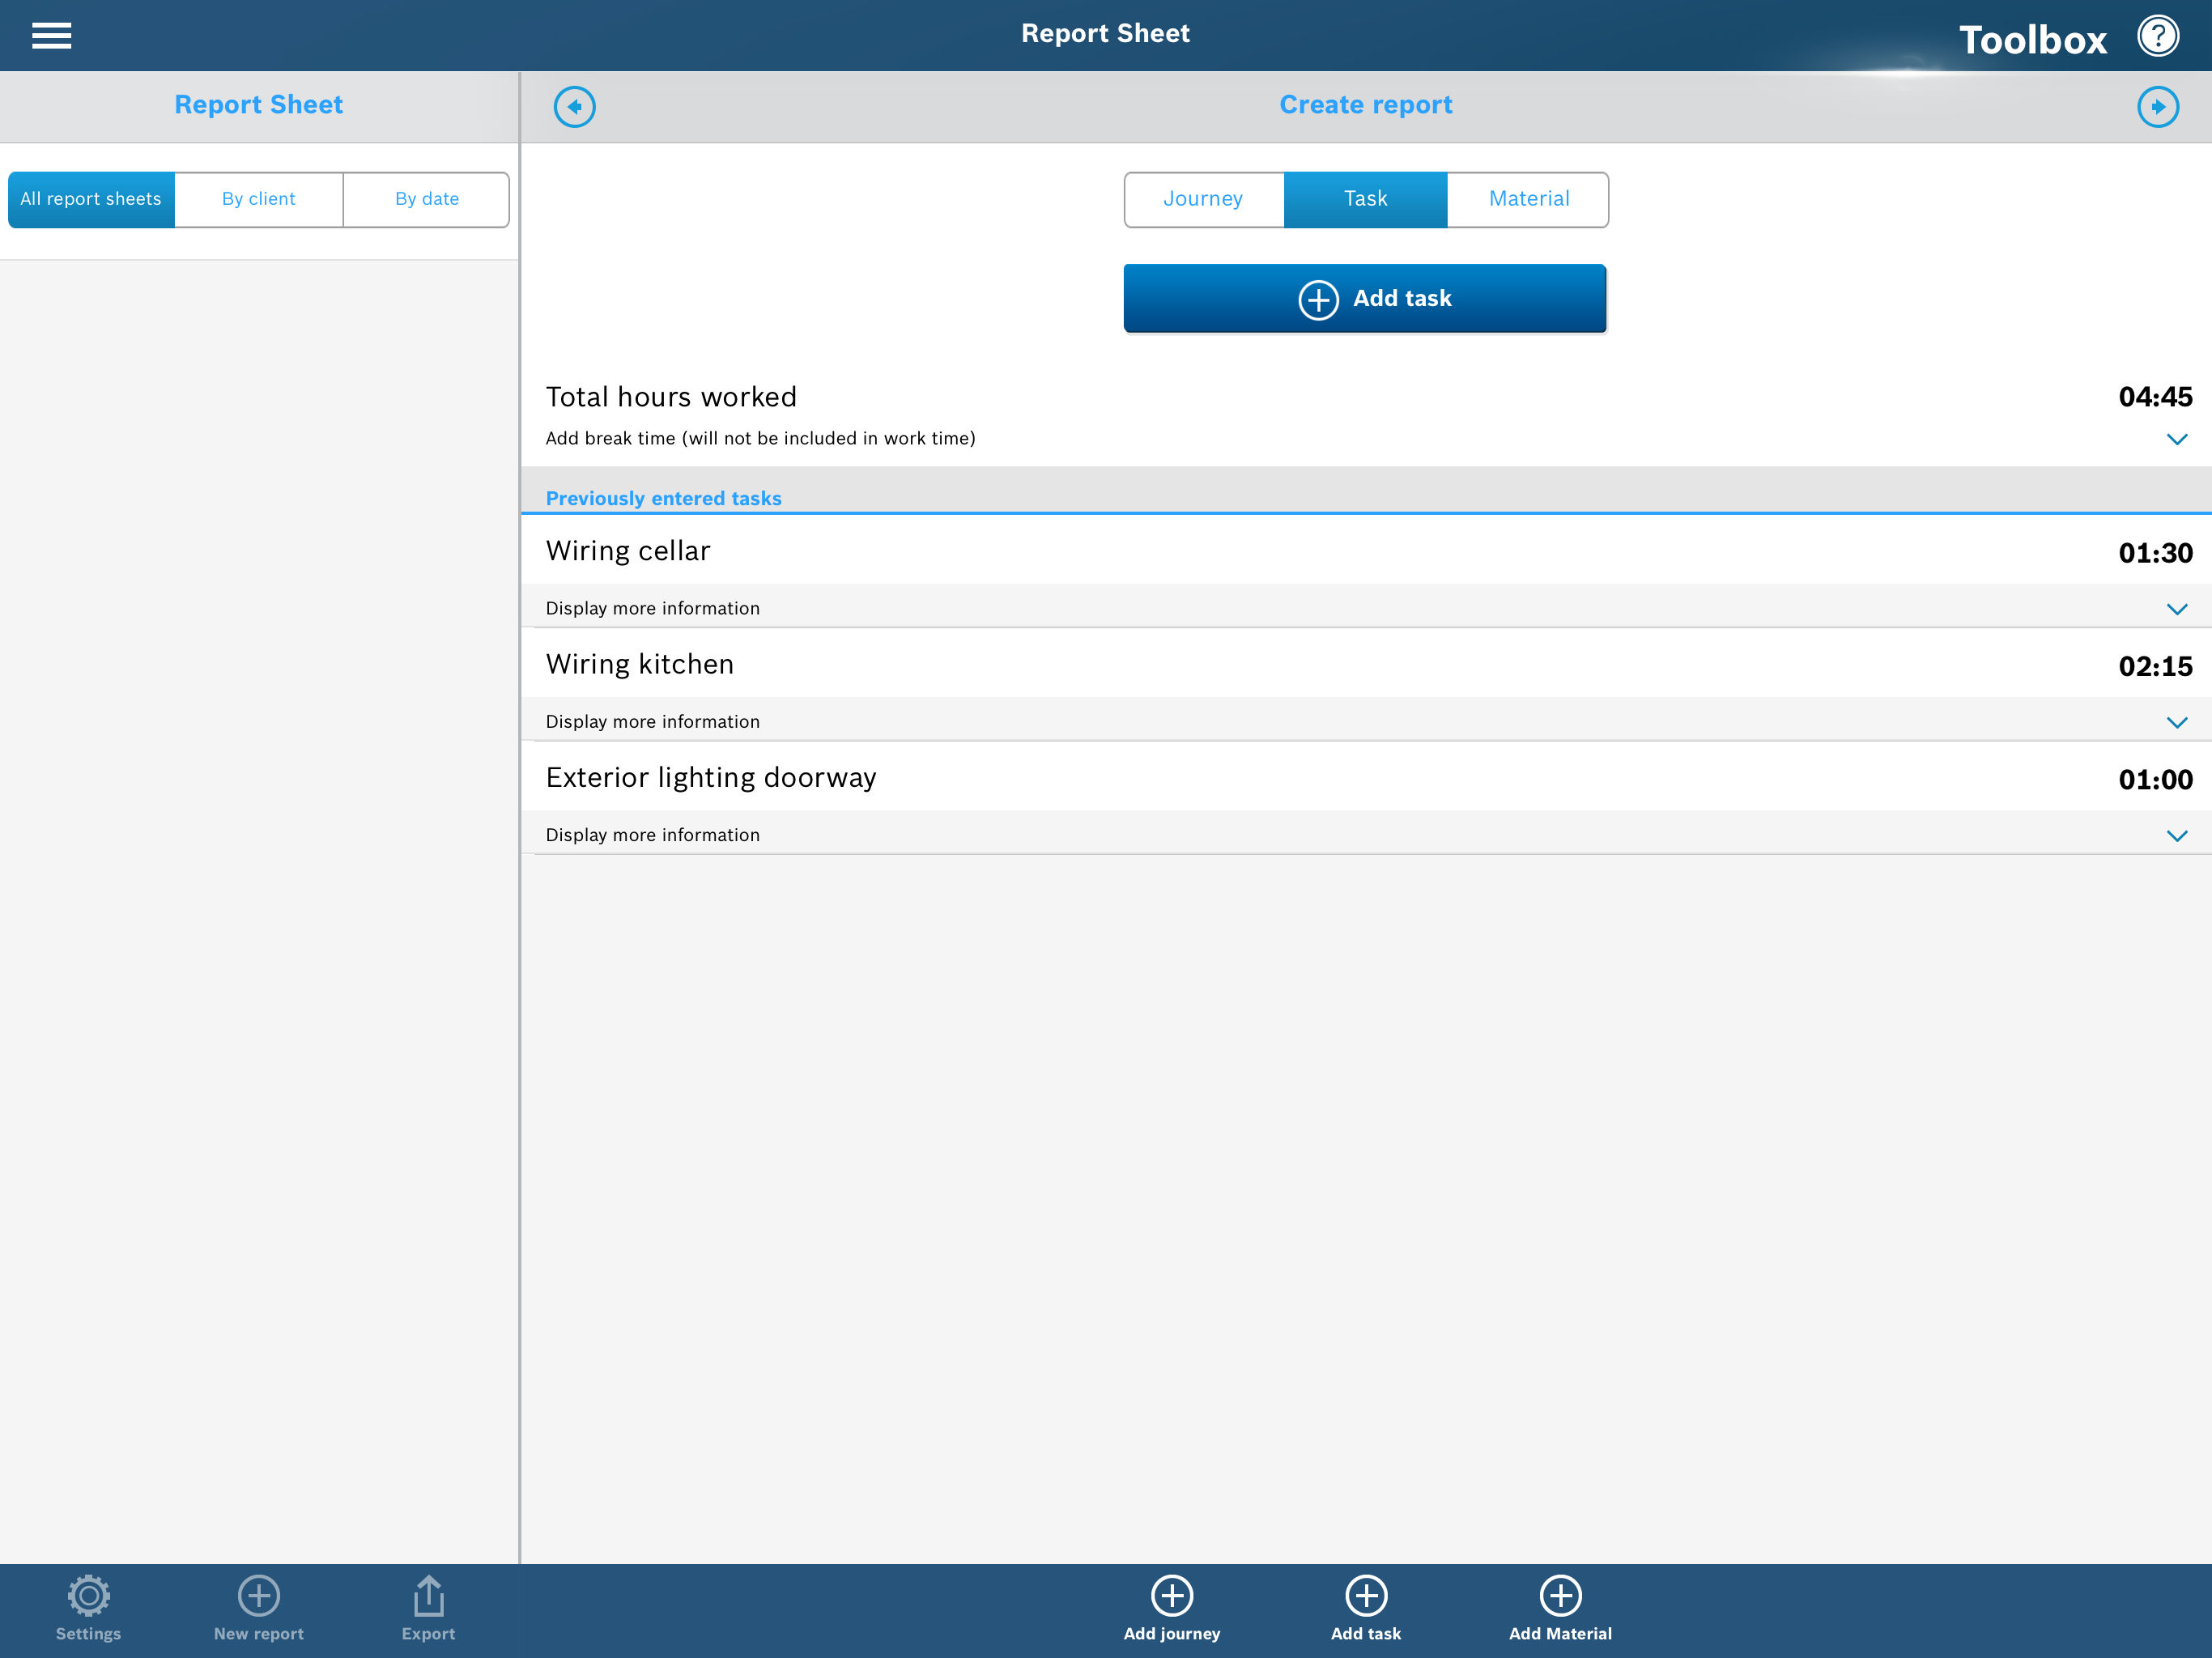The height and width of the screenshot is (1658, 2212).
Task: Open the hamburger menu icon
Action: (x=51, y=36)
